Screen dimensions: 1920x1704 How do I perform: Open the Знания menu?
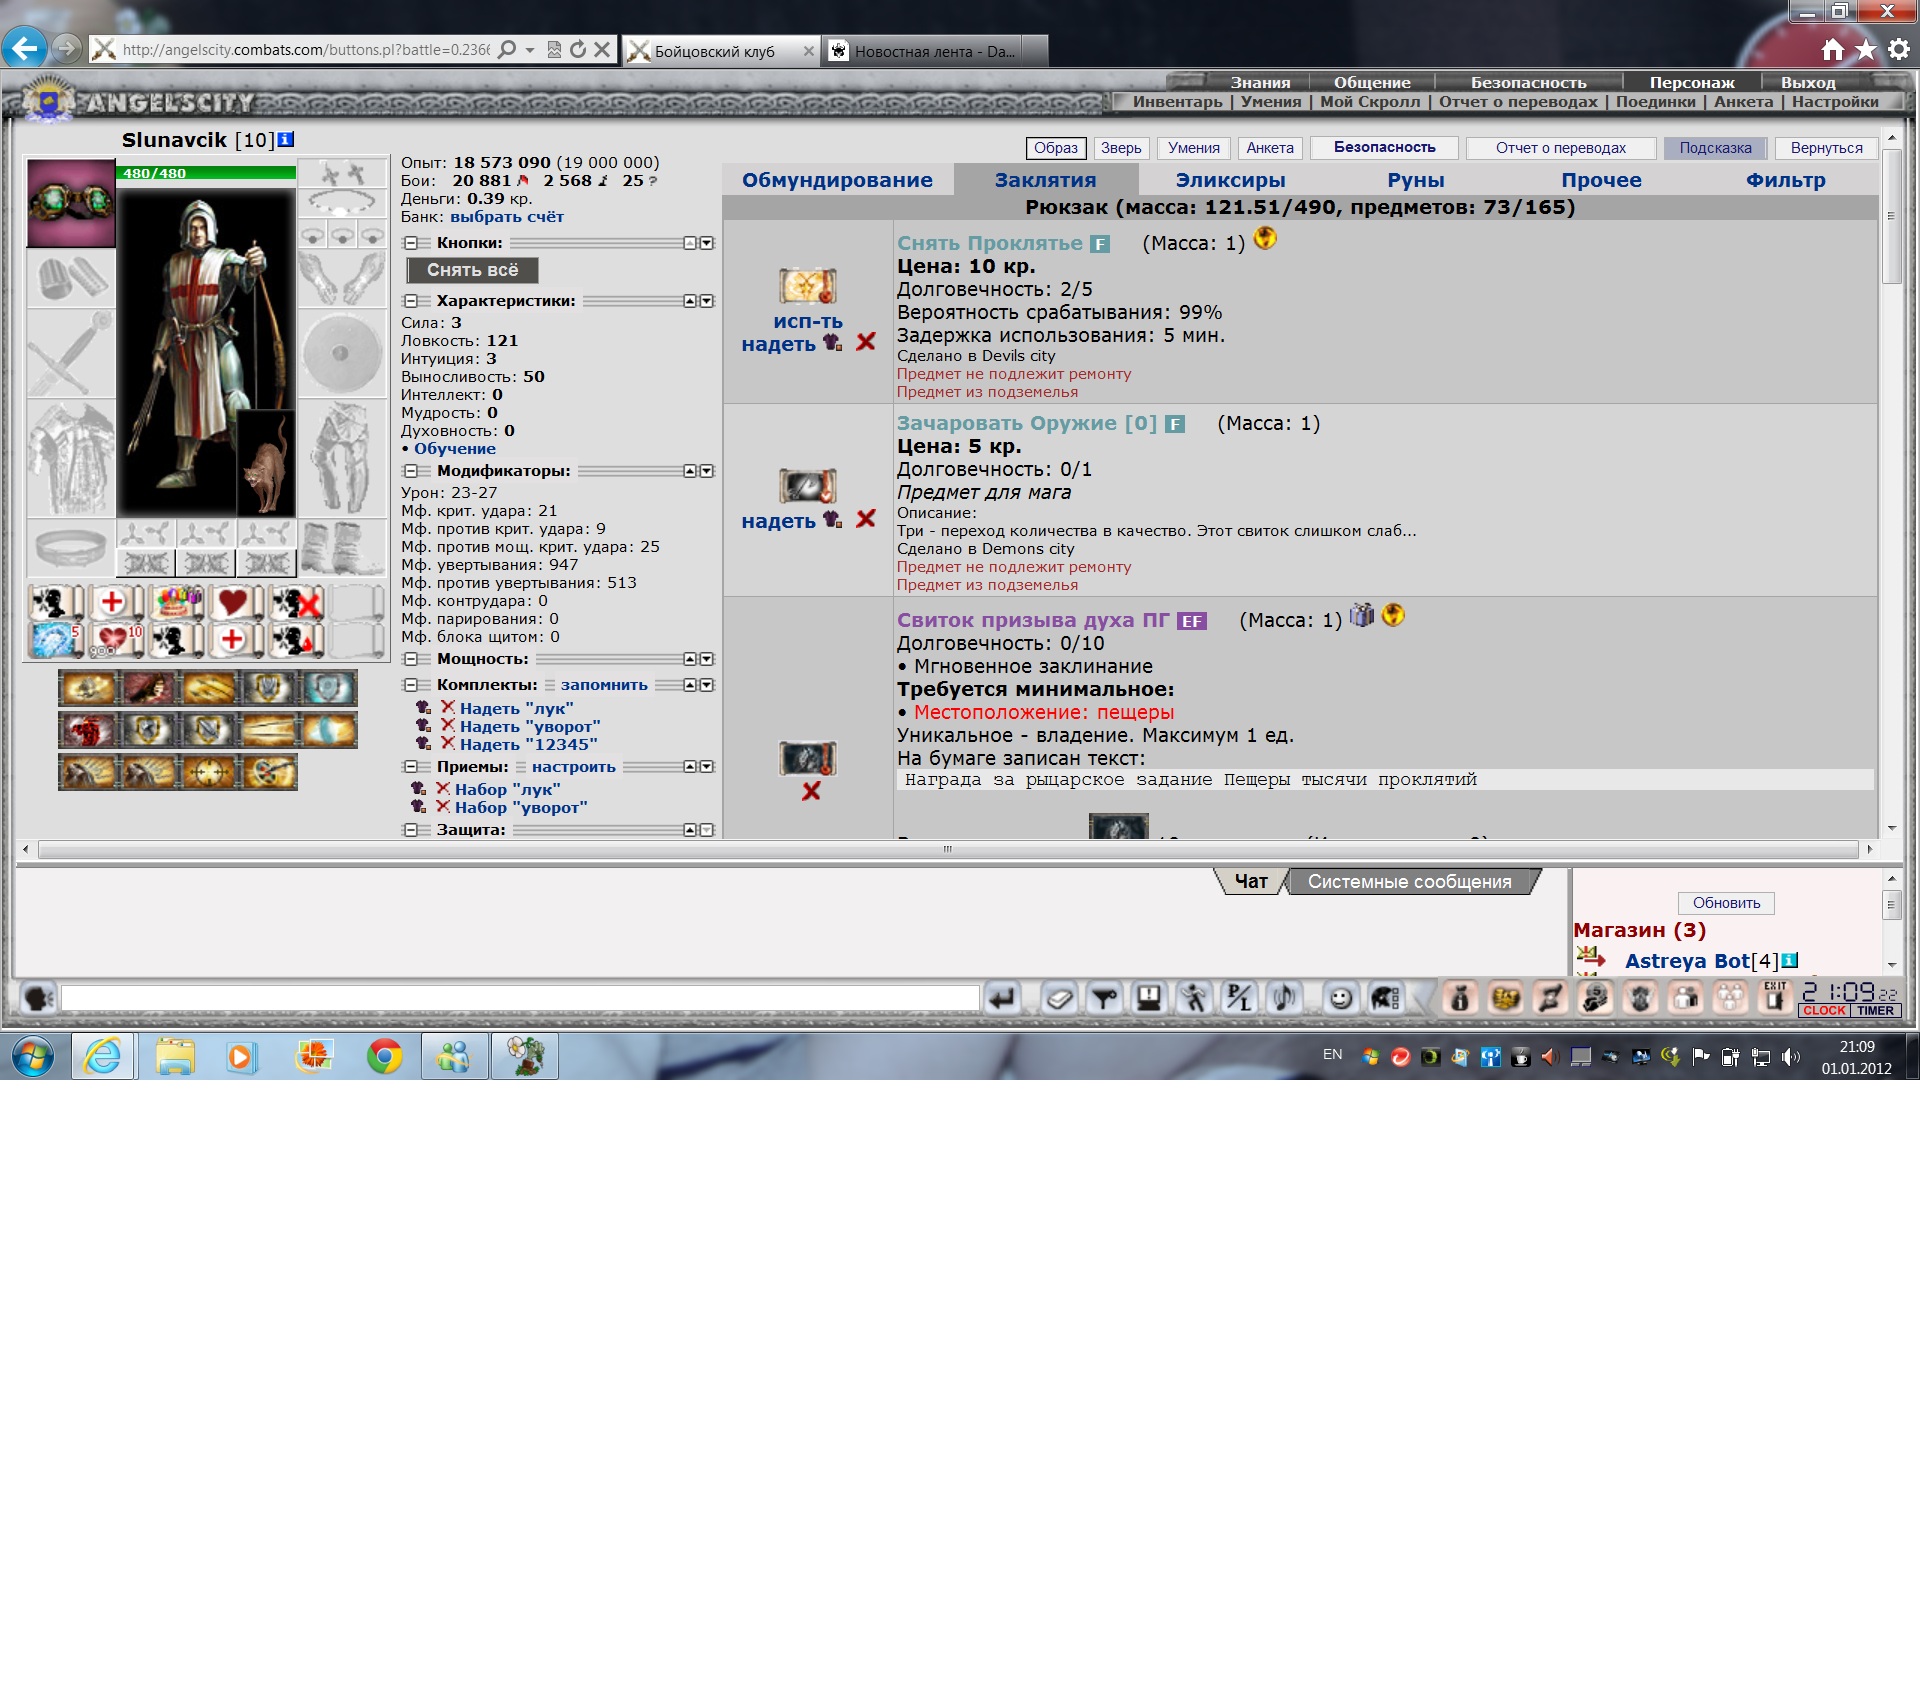[1260, 83]
